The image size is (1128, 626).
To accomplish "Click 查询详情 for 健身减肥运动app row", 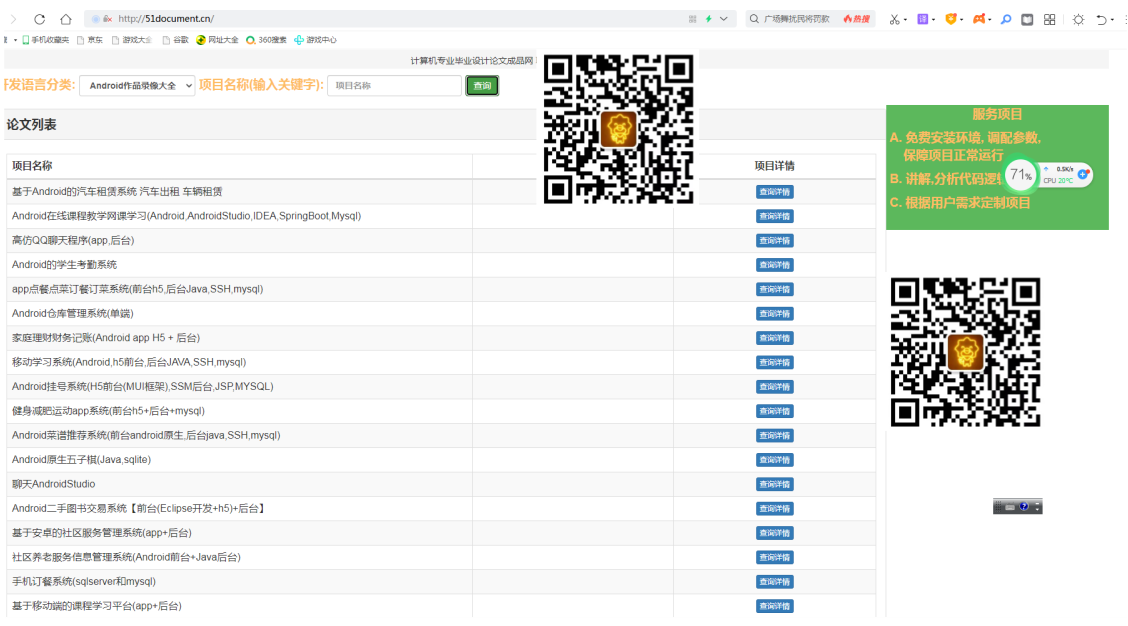I will tap(775, 412).
